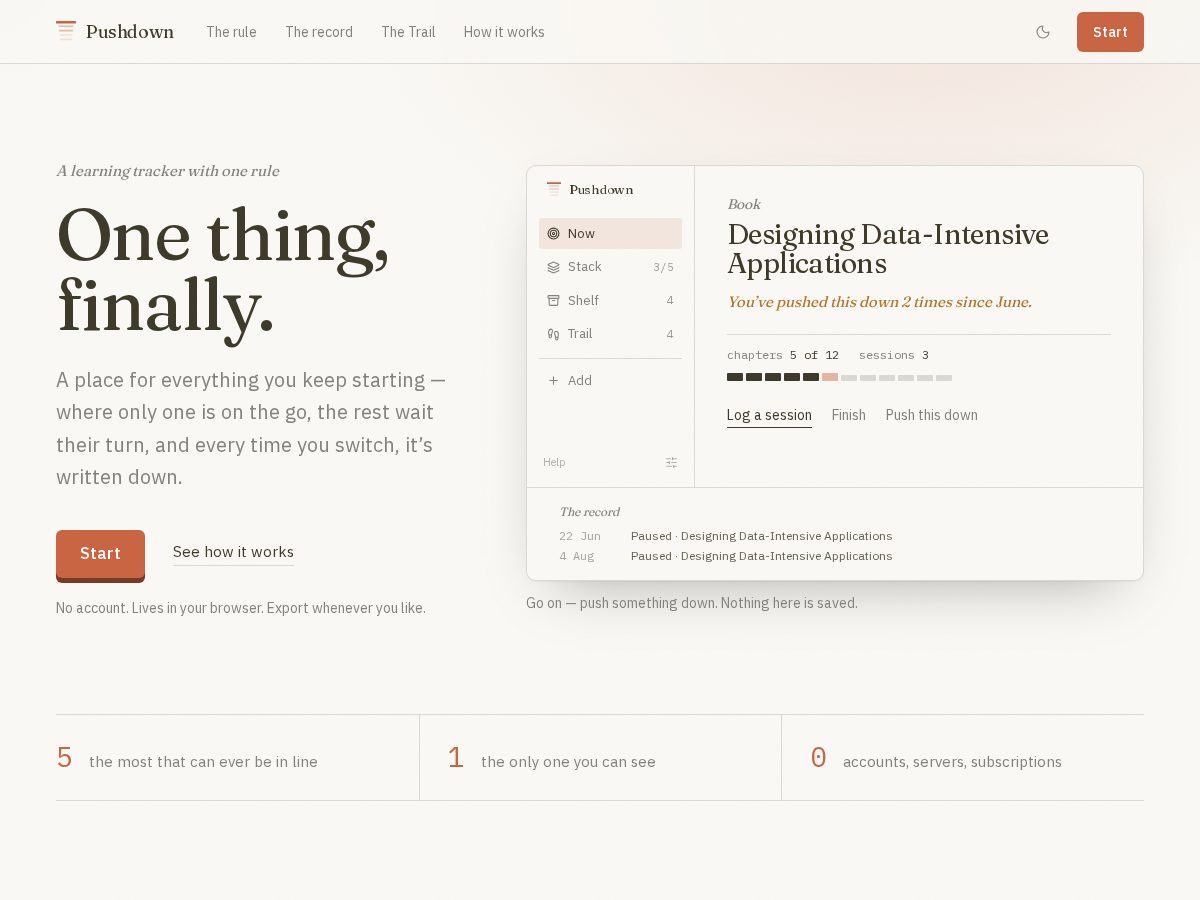
Task: Open 'The record' nav link
Action: pos(319,32)
